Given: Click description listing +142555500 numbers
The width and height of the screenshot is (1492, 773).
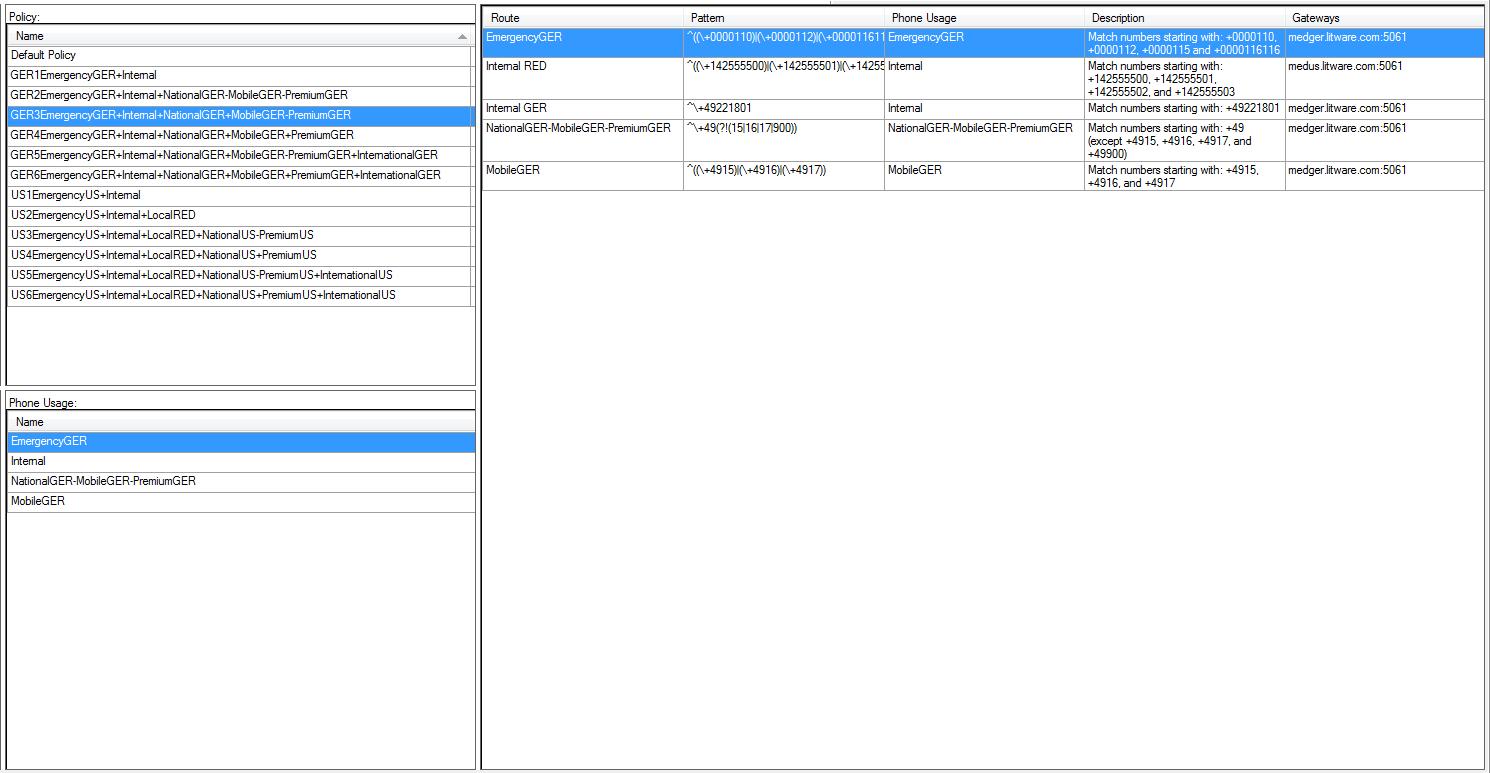Looking at the screenshot, I should (x=1185, y=79).
